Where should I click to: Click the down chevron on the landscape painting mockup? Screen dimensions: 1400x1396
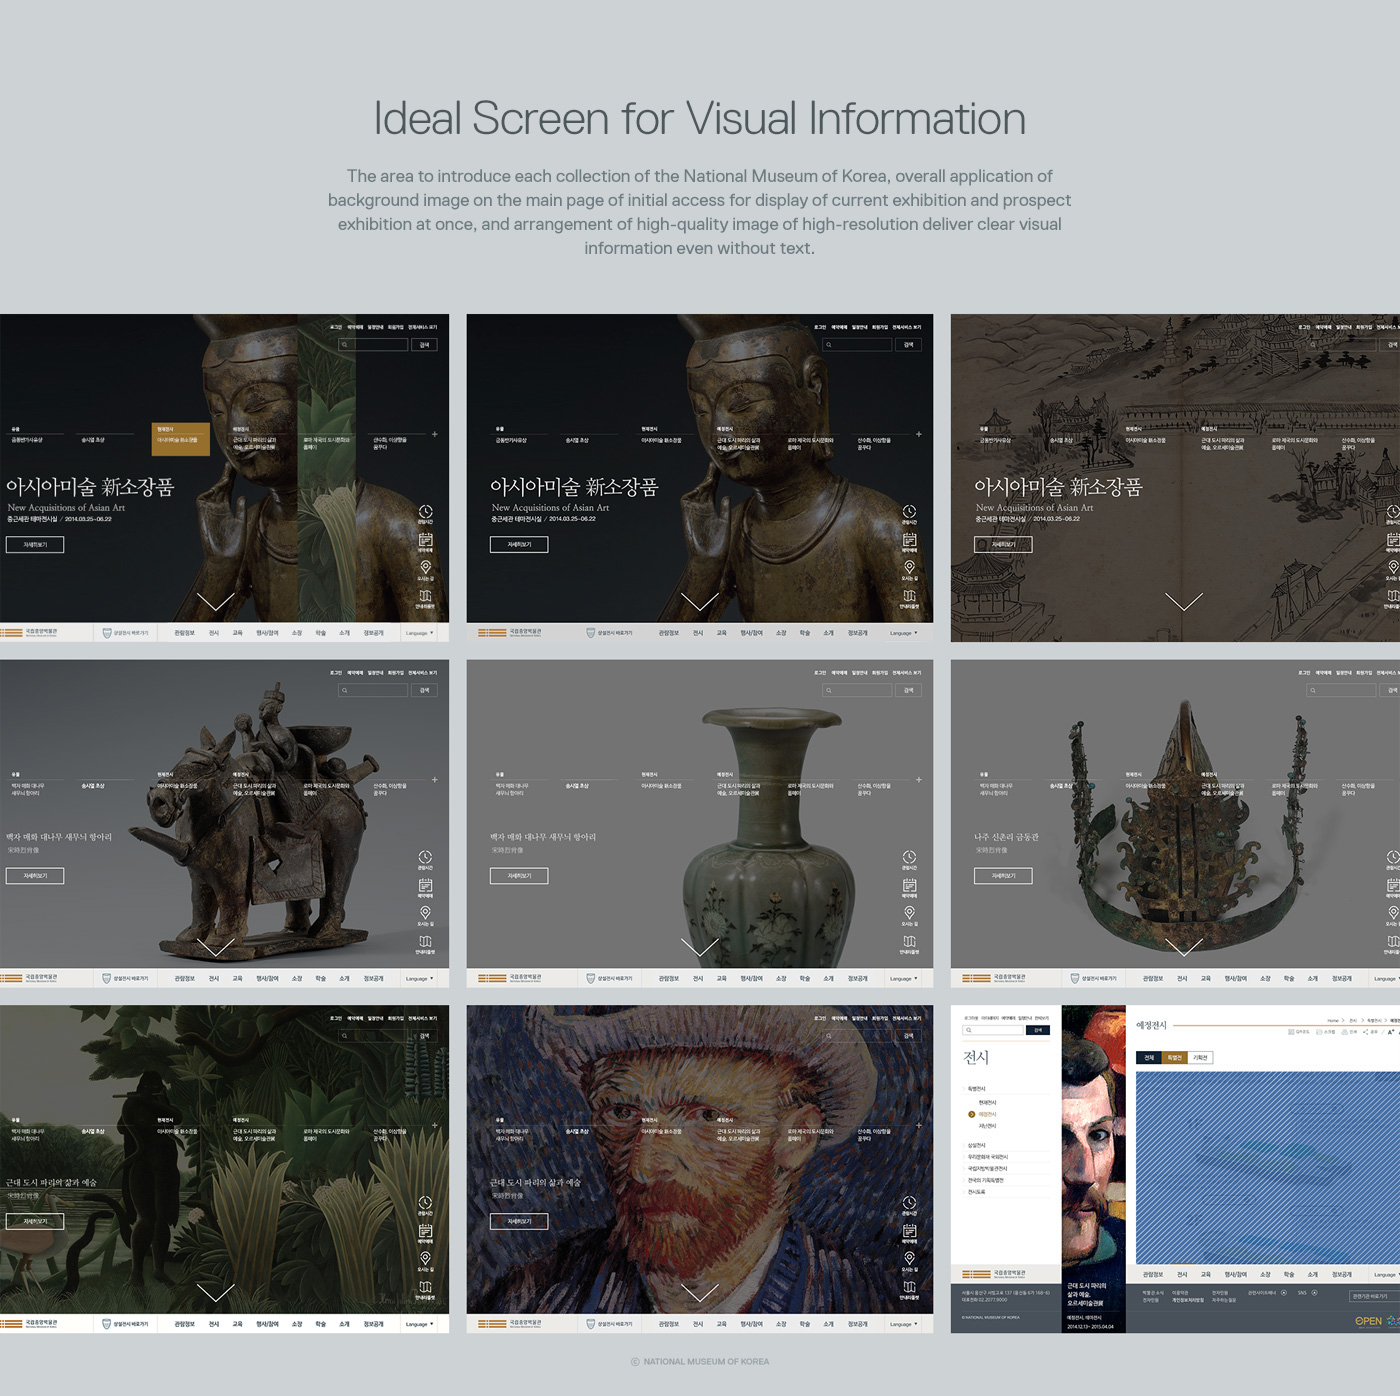(1184, 601)
